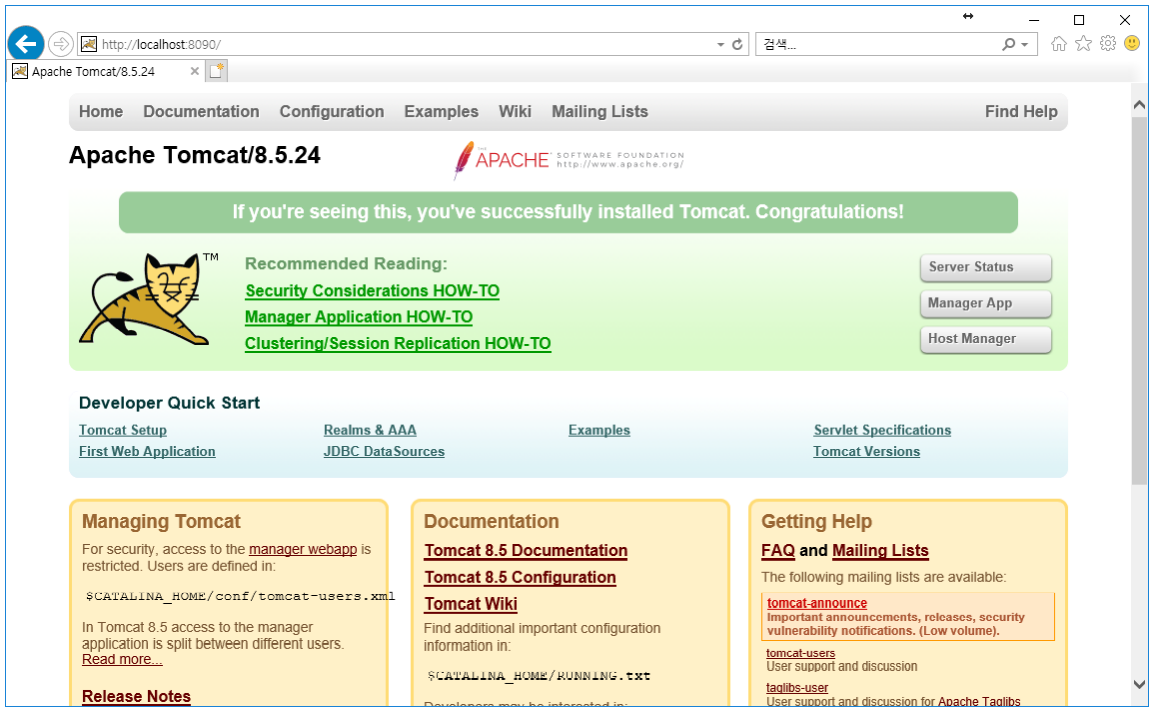Image resolution: width=1155 pixels, height=711 pixels.
Task: Click the vertical scrollbar thumb
Action: (1139, 301)
